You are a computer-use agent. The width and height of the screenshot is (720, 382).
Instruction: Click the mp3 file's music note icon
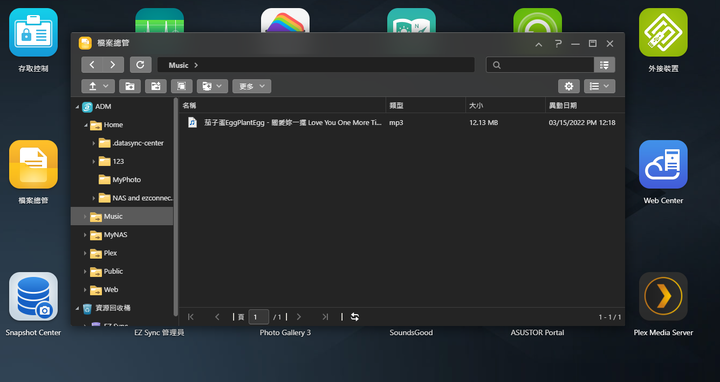coord(192,123)
